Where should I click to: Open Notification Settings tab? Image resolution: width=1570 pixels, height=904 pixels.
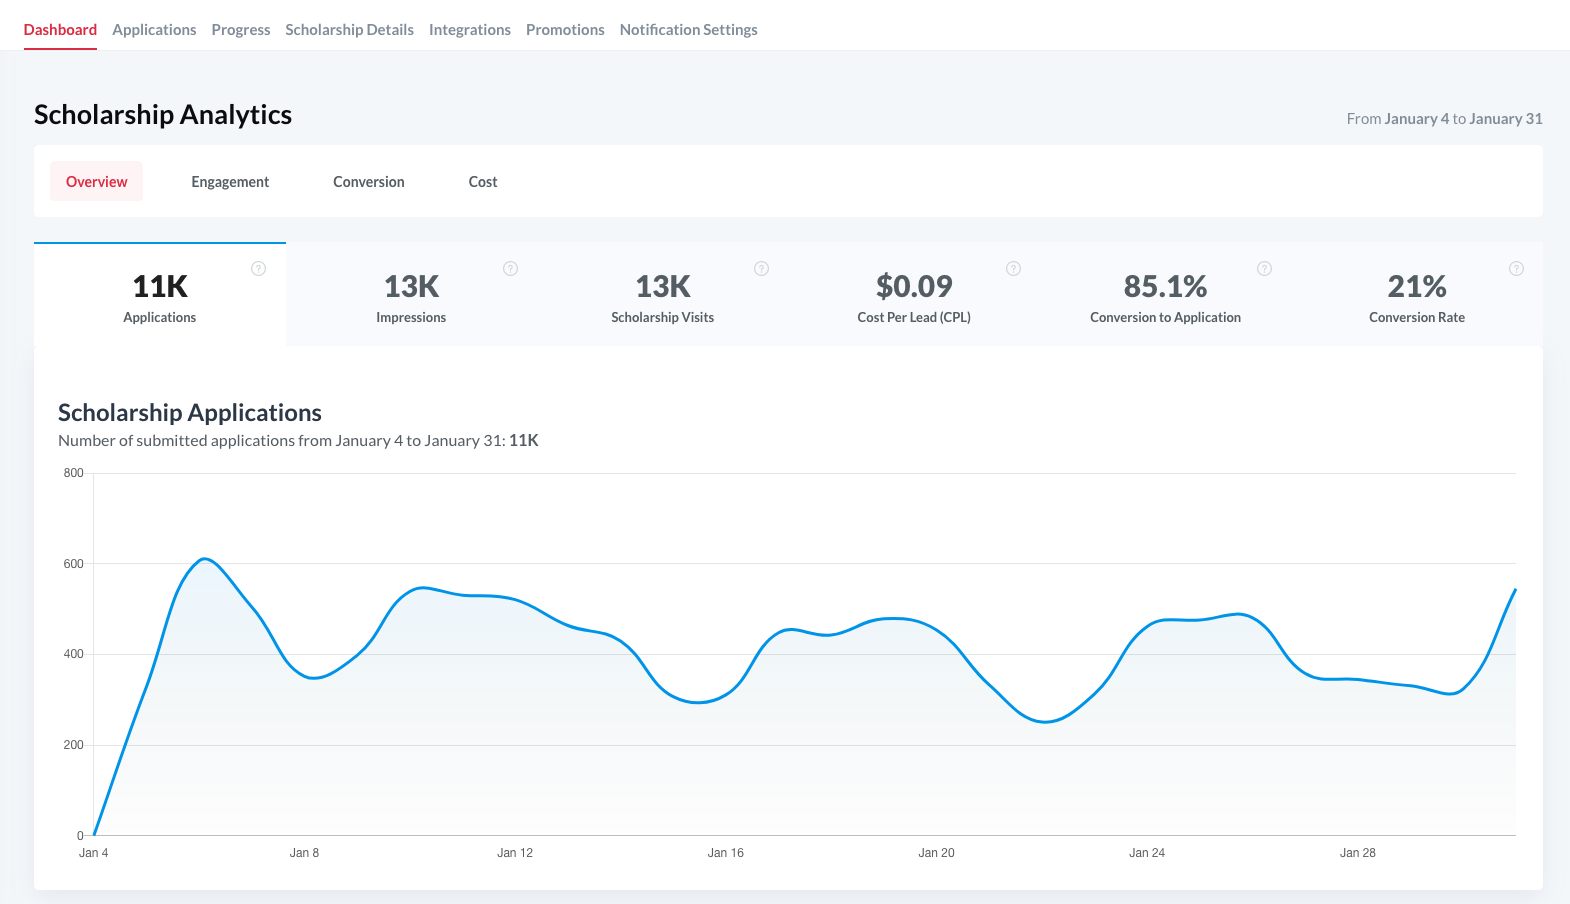pyautogui.click(x=688, y=30)
